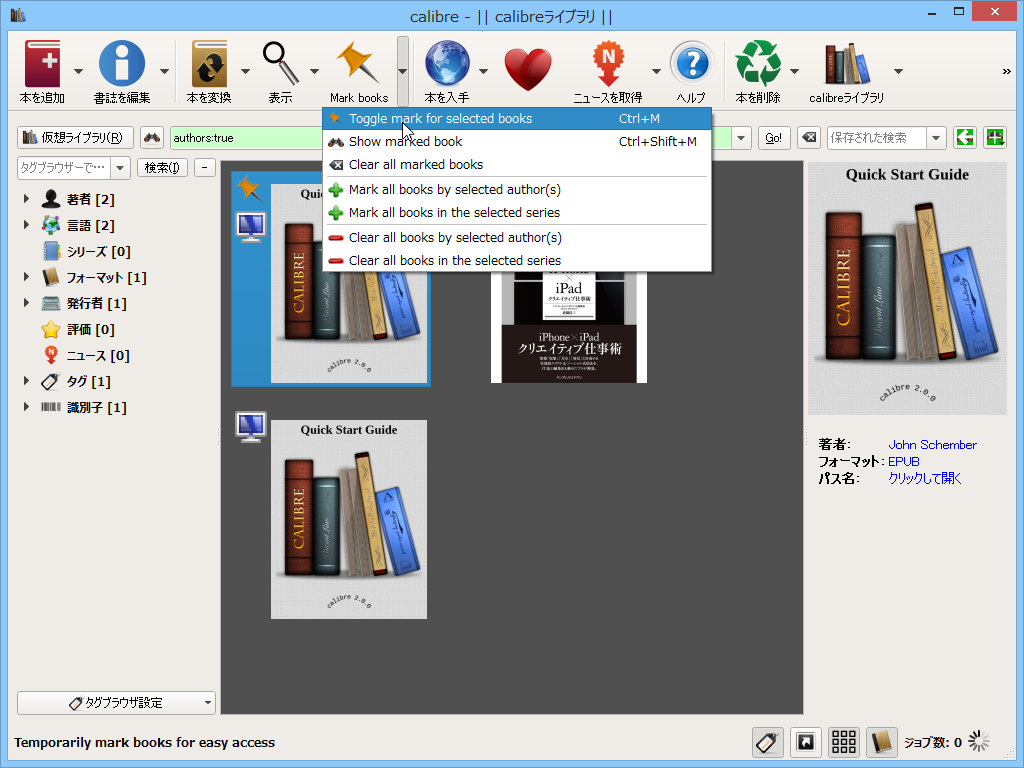This screenshot has width=1024, height=768.
Task: Open dropdown arrow next to Fetch news
Action: tap(656, 71)
